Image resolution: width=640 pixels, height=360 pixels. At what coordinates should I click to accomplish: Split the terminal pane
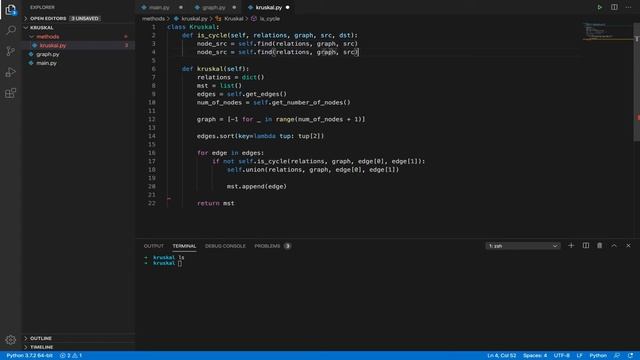tap(586, 246)
